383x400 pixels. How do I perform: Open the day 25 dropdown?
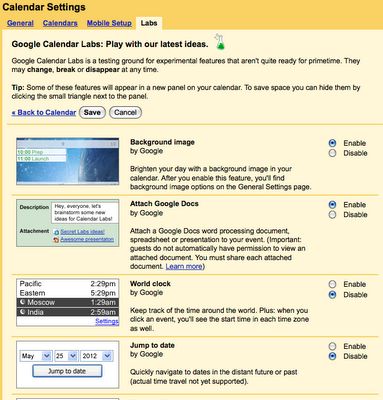(66, 356)
